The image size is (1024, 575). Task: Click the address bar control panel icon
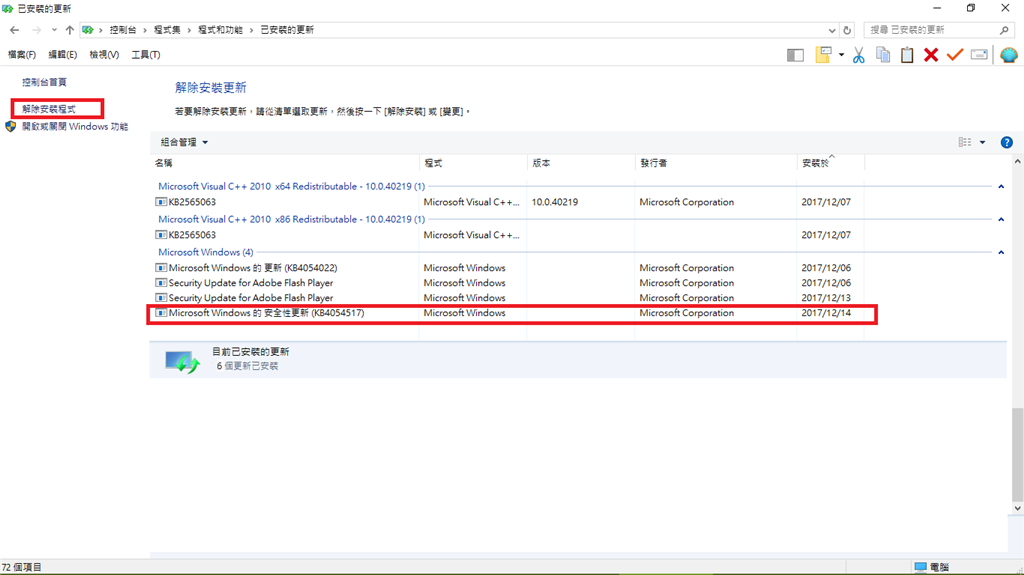coord(88,30)
